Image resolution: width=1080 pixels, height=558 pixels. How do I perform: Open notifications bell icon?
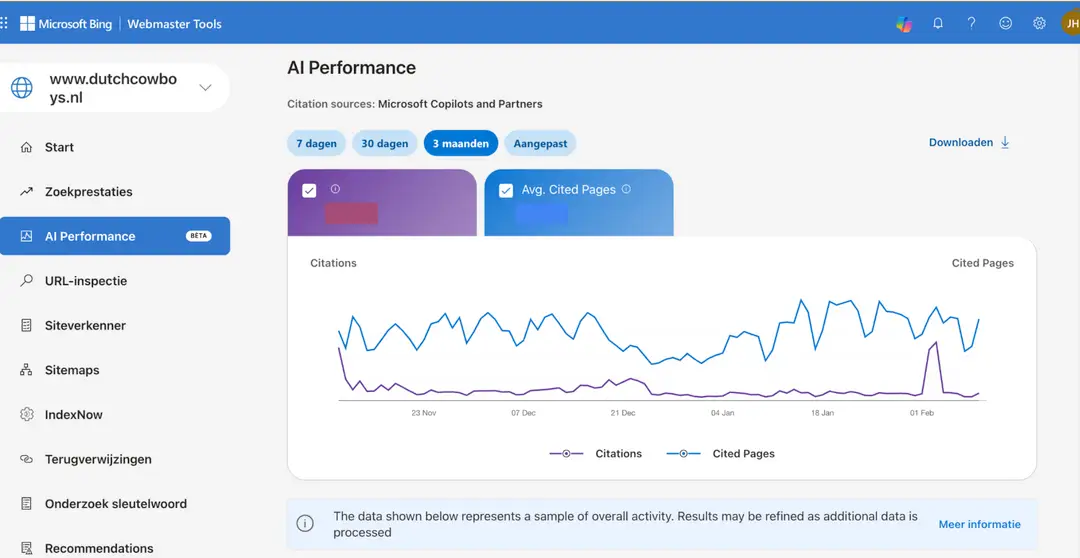click(937, 23)
